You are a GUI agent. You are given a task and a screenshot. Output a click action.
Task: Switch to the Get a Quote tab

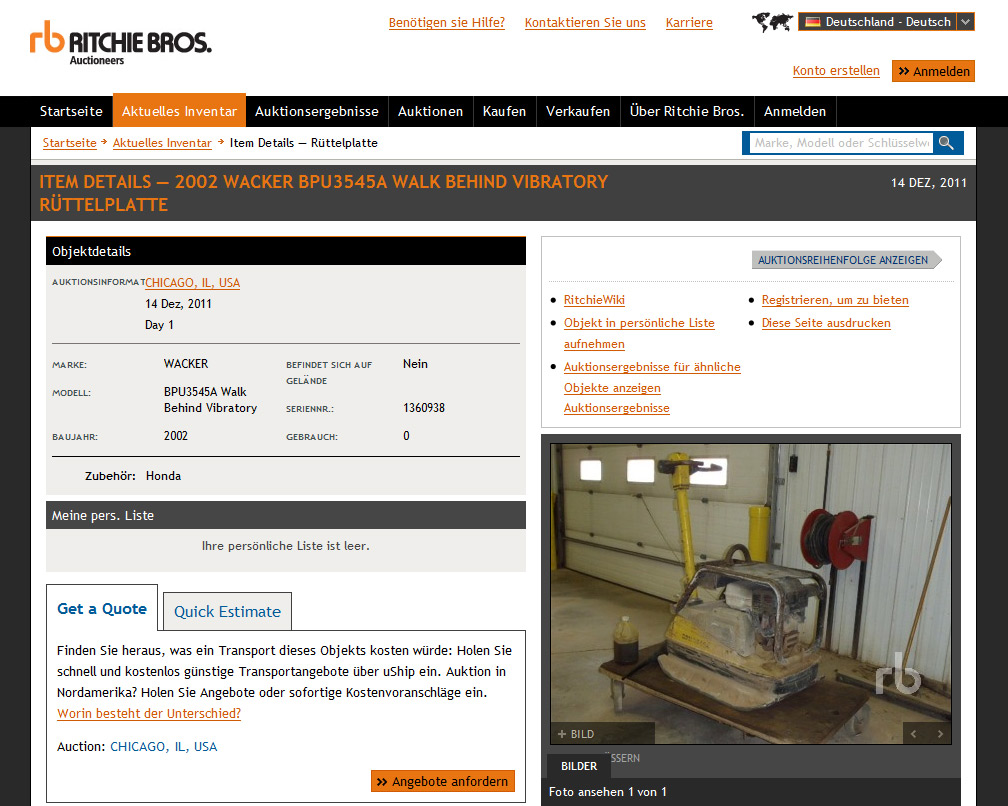coord(102,608)
